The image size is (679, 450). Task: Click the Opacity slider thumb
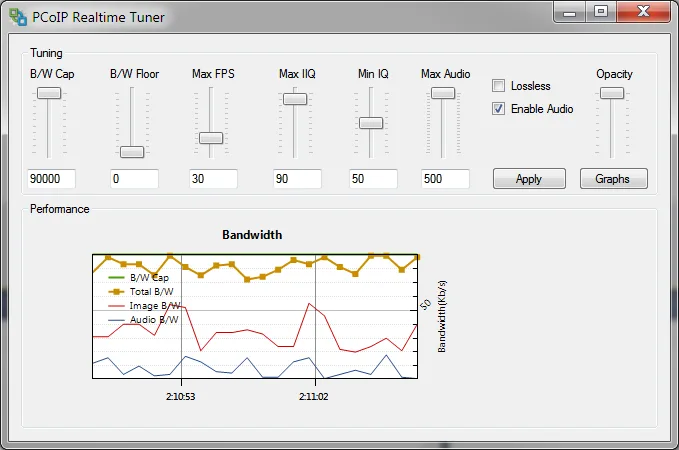click(x=612, y=93)
